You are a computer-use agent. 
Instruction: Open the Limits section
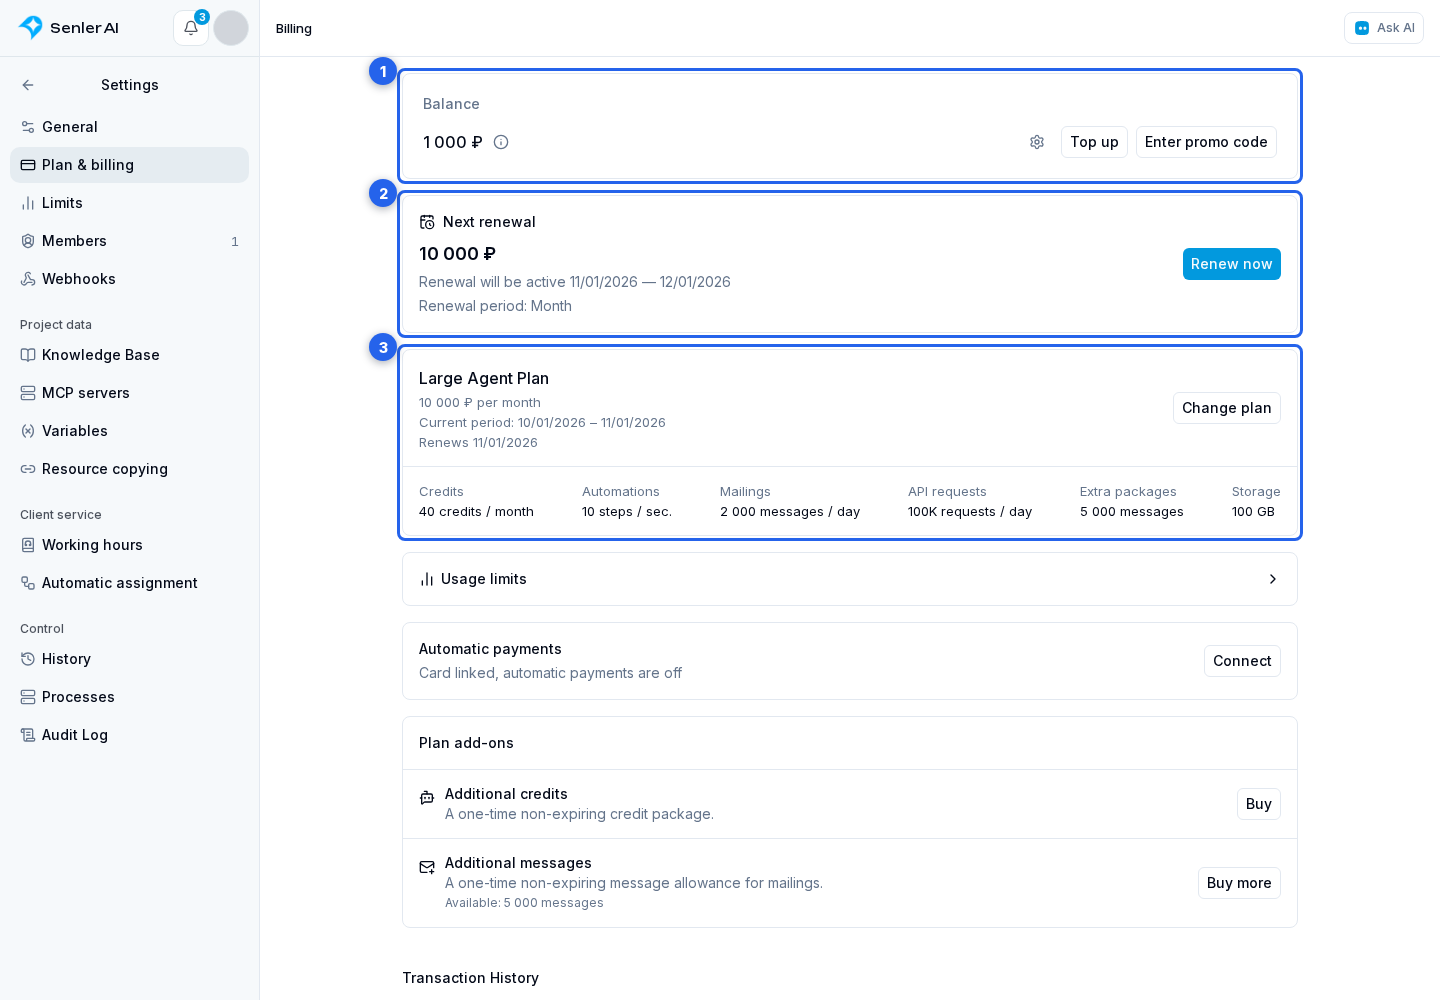129,203
